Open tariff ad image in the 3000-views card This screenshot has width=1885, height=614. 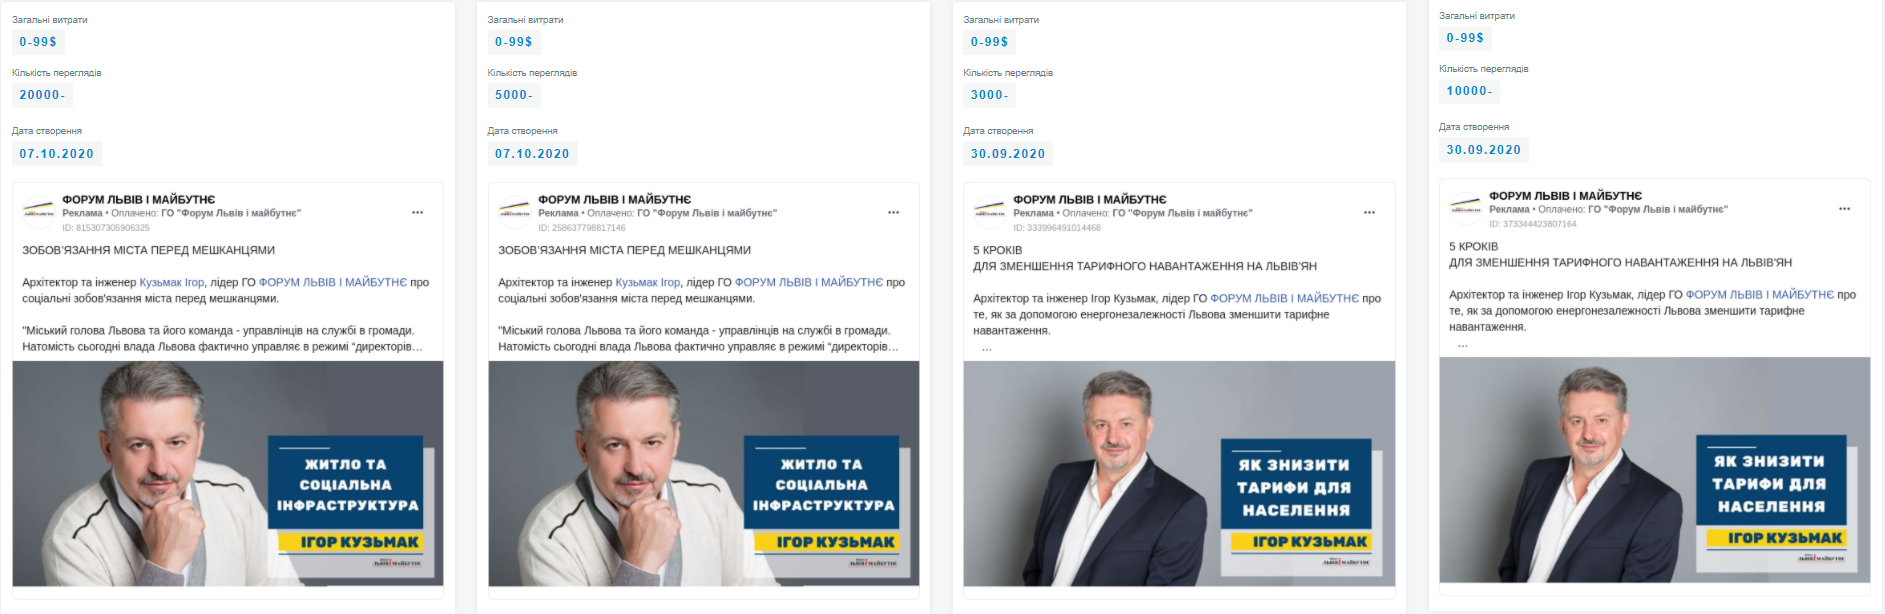click(x=1179, y=473)
